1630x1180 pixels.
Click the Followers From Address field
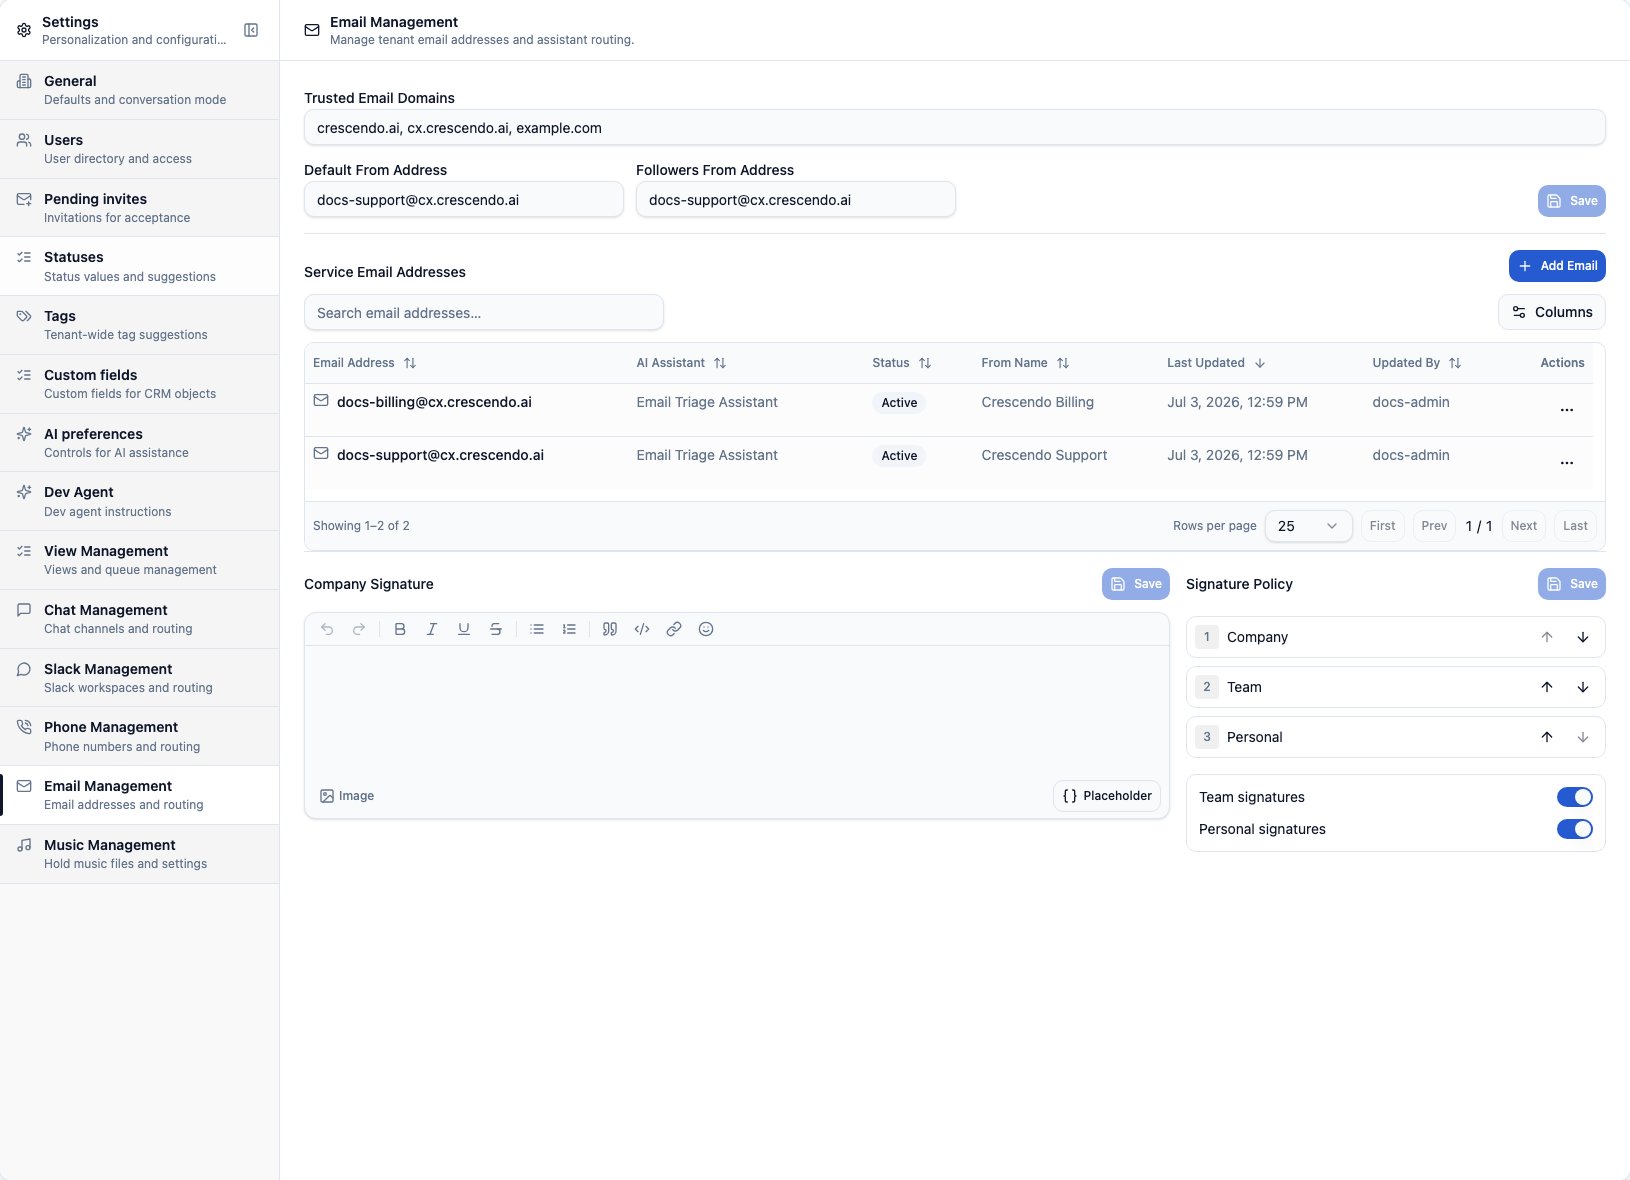tap(796, 200)
